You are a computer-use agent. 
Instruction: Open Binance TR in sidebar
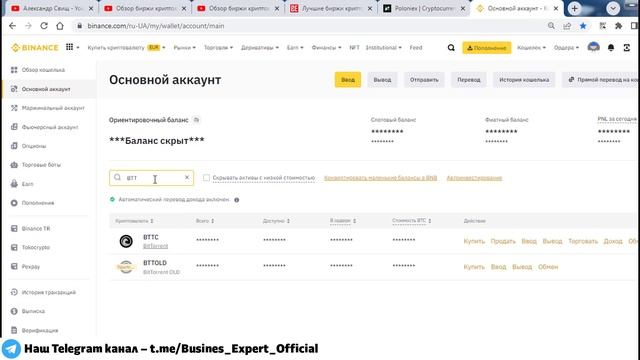(31, 229)
